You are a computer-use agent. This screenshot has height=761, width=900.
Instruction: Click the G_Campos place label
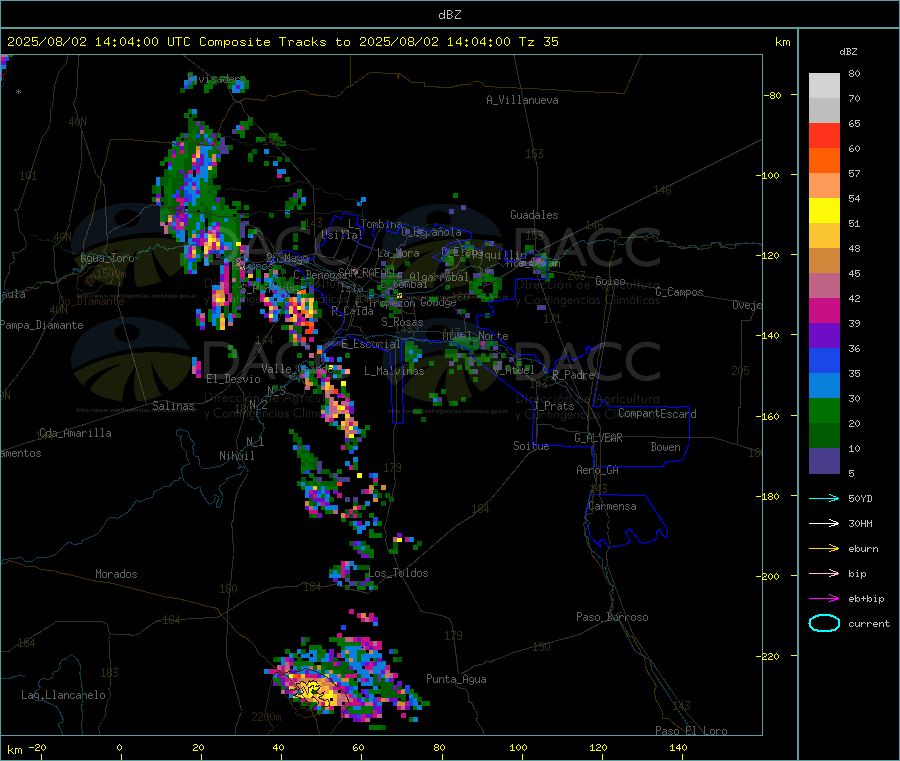pos(679,292)
